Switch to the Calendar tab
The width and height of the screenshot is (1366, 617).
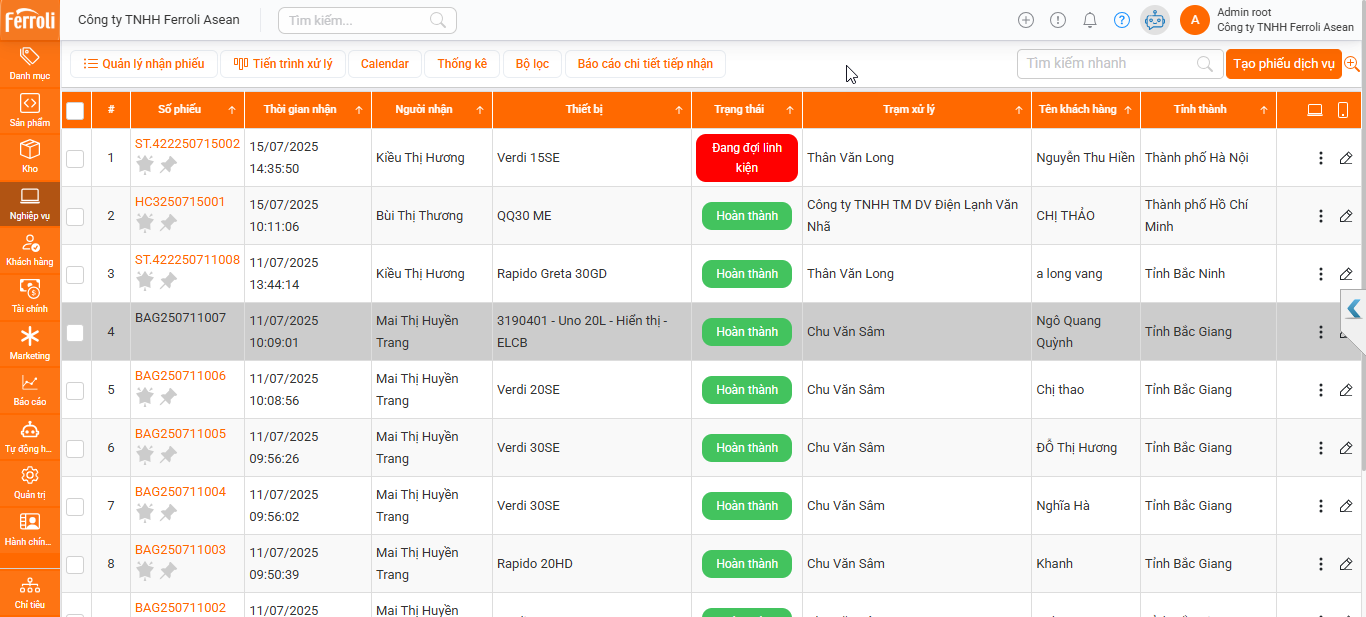tap(385, 64)
